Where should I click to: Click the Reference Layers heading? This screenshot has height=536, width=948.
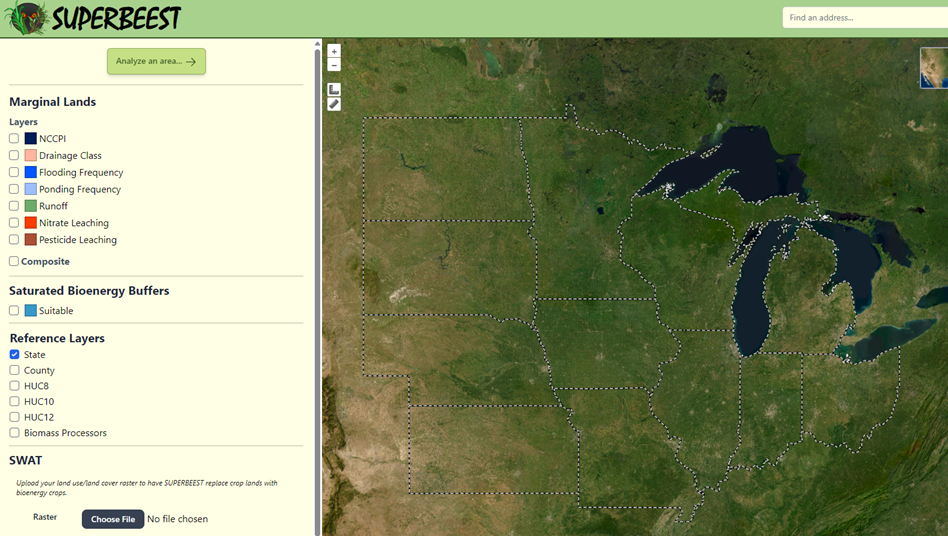click(57, 338)
